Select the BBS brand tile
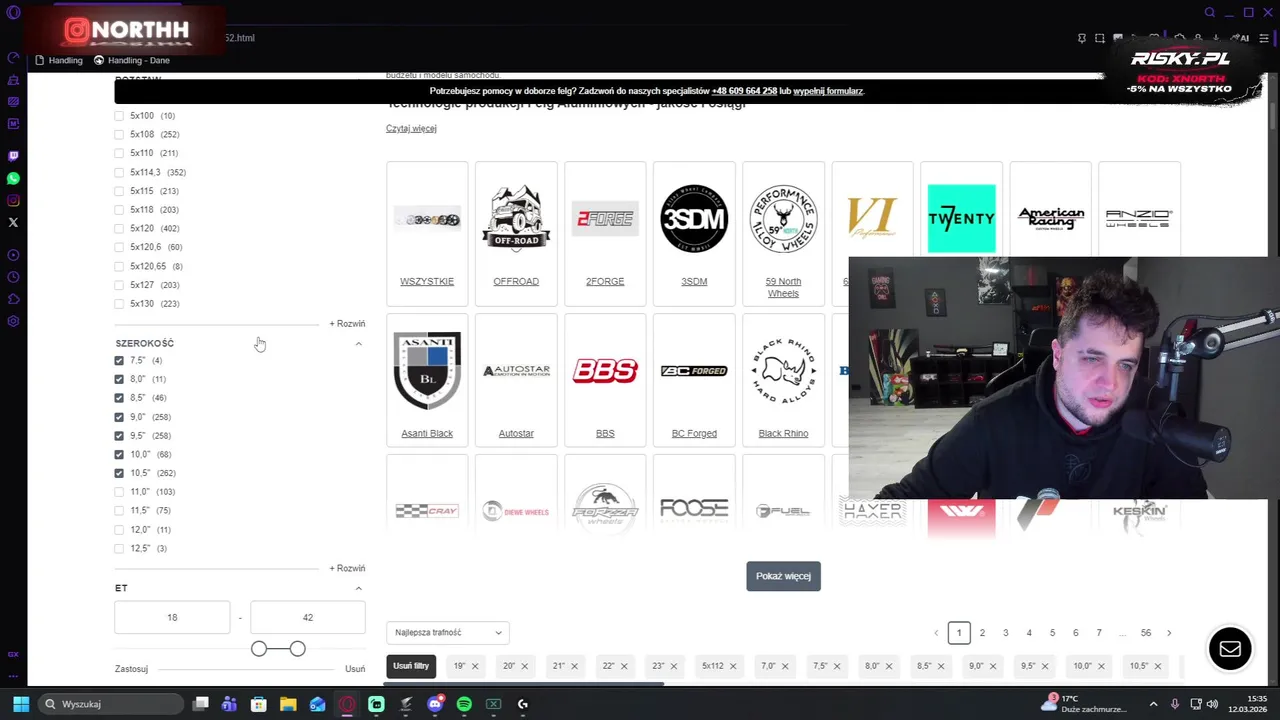 (605, 379)
